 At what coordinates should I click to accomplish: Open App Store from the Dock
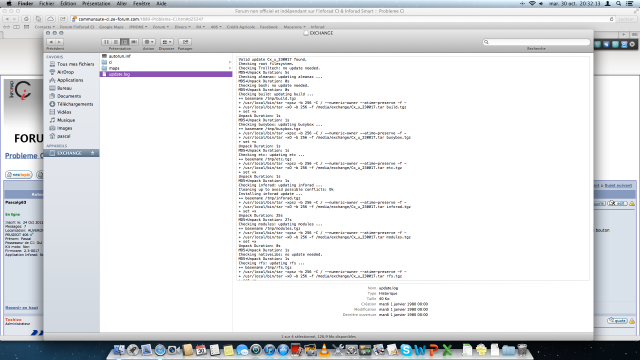point(283,350)
